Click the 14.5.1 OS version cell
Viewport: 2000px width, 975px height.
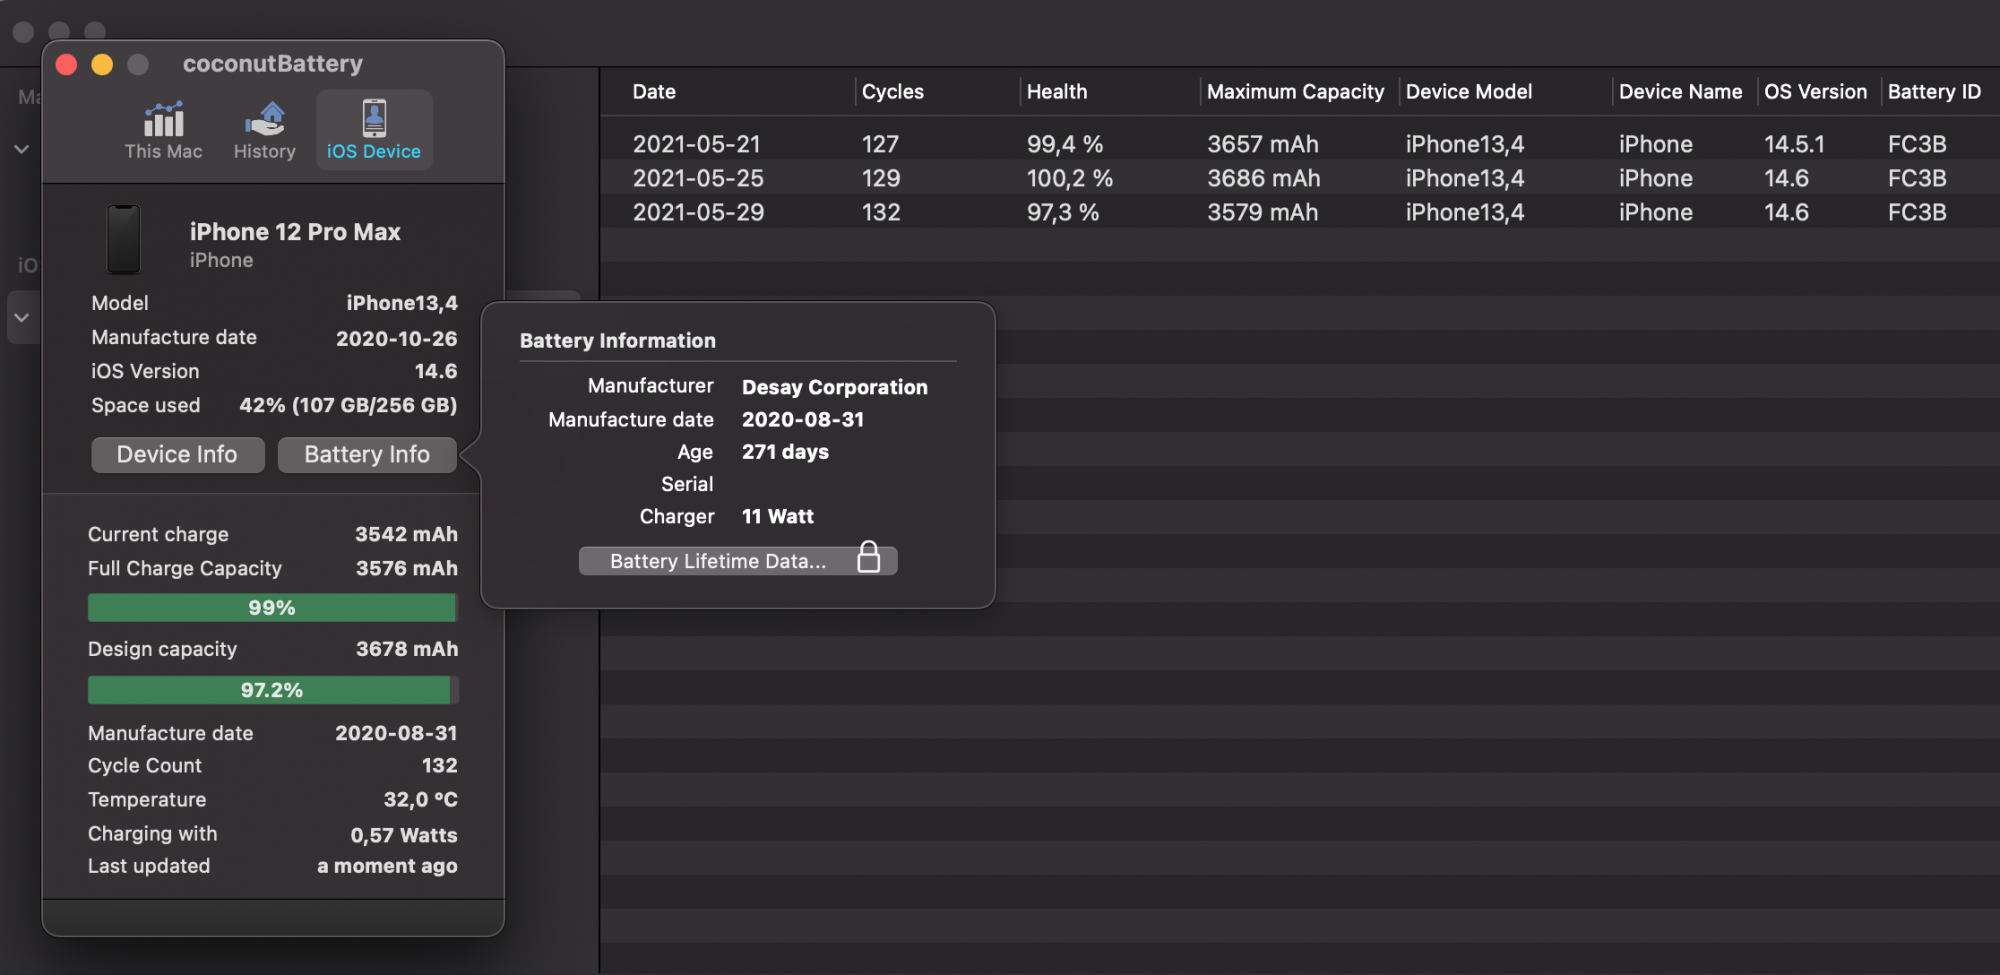[1794, 144]
